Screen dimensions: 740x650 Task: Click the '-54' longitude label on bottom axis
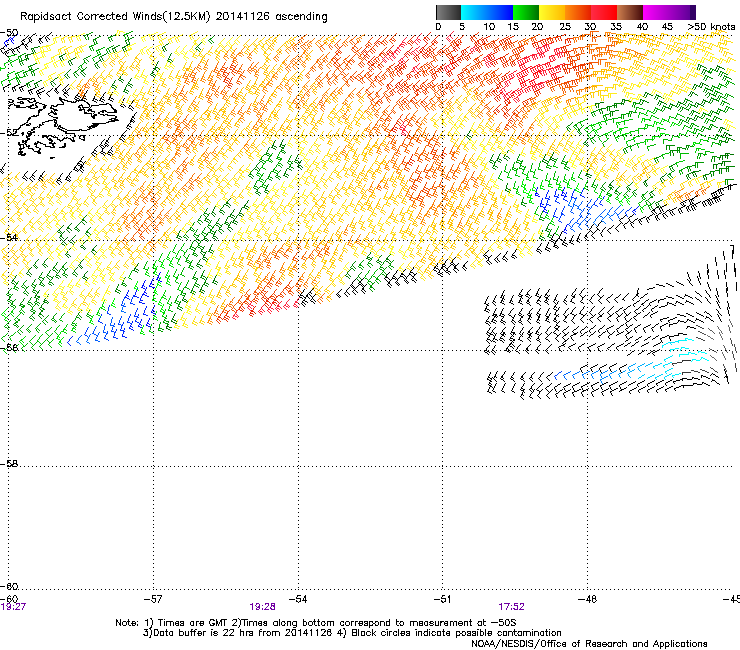(x=298, y=599)
